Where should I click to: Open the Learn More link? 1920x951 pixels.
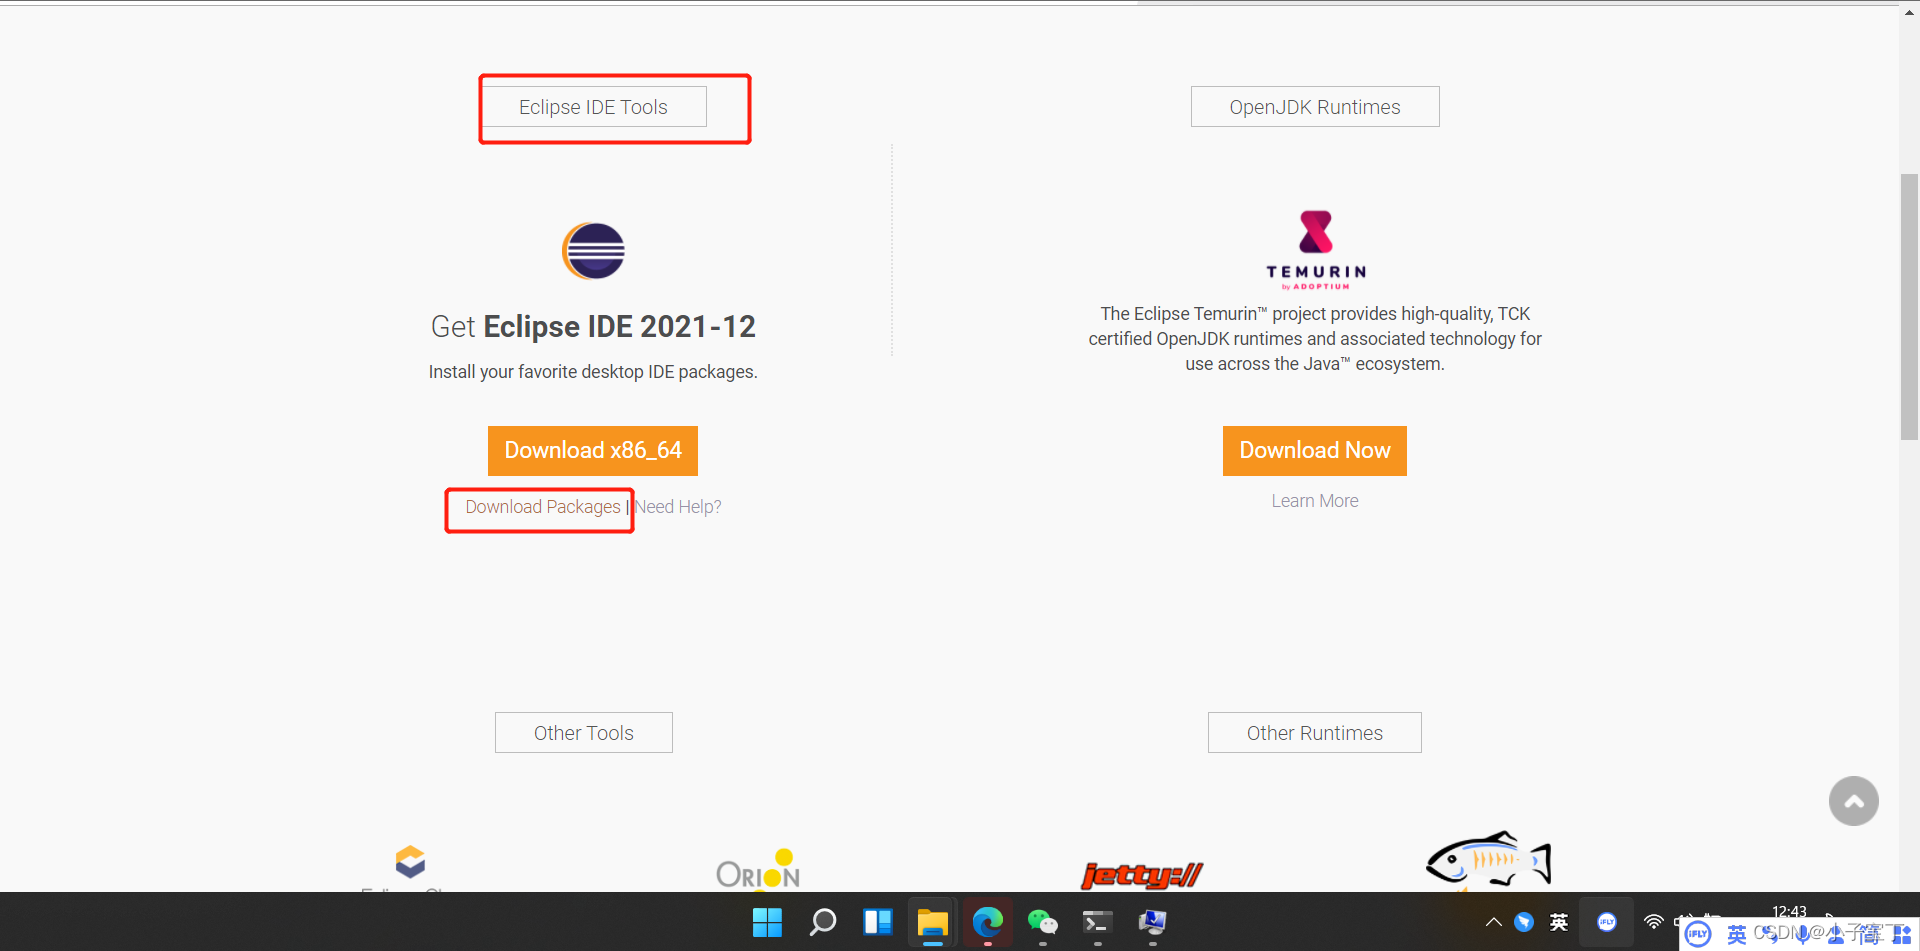[x=1315, y=501]
